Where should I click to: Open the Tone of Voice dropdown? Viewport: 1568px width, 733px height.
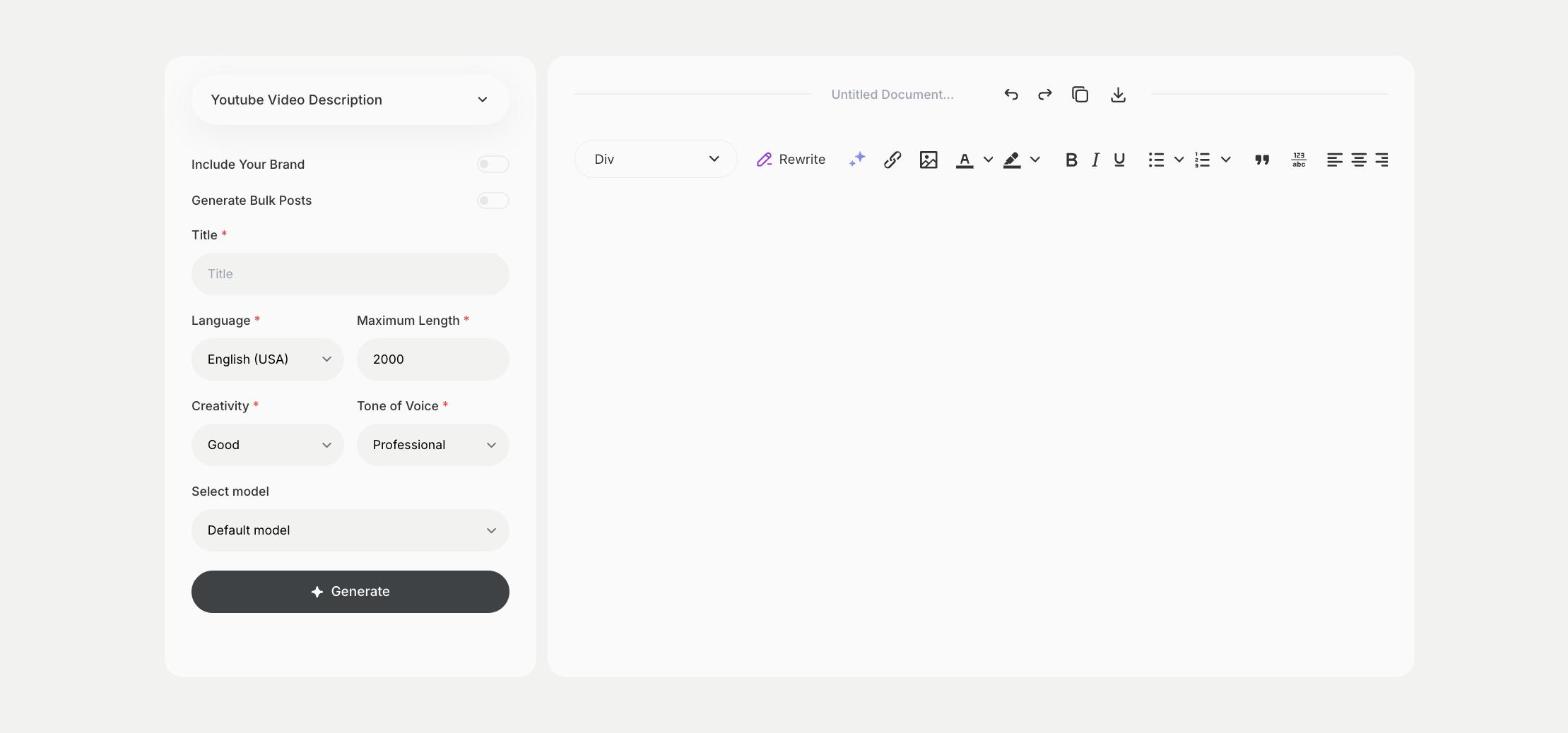pos(433,445)
